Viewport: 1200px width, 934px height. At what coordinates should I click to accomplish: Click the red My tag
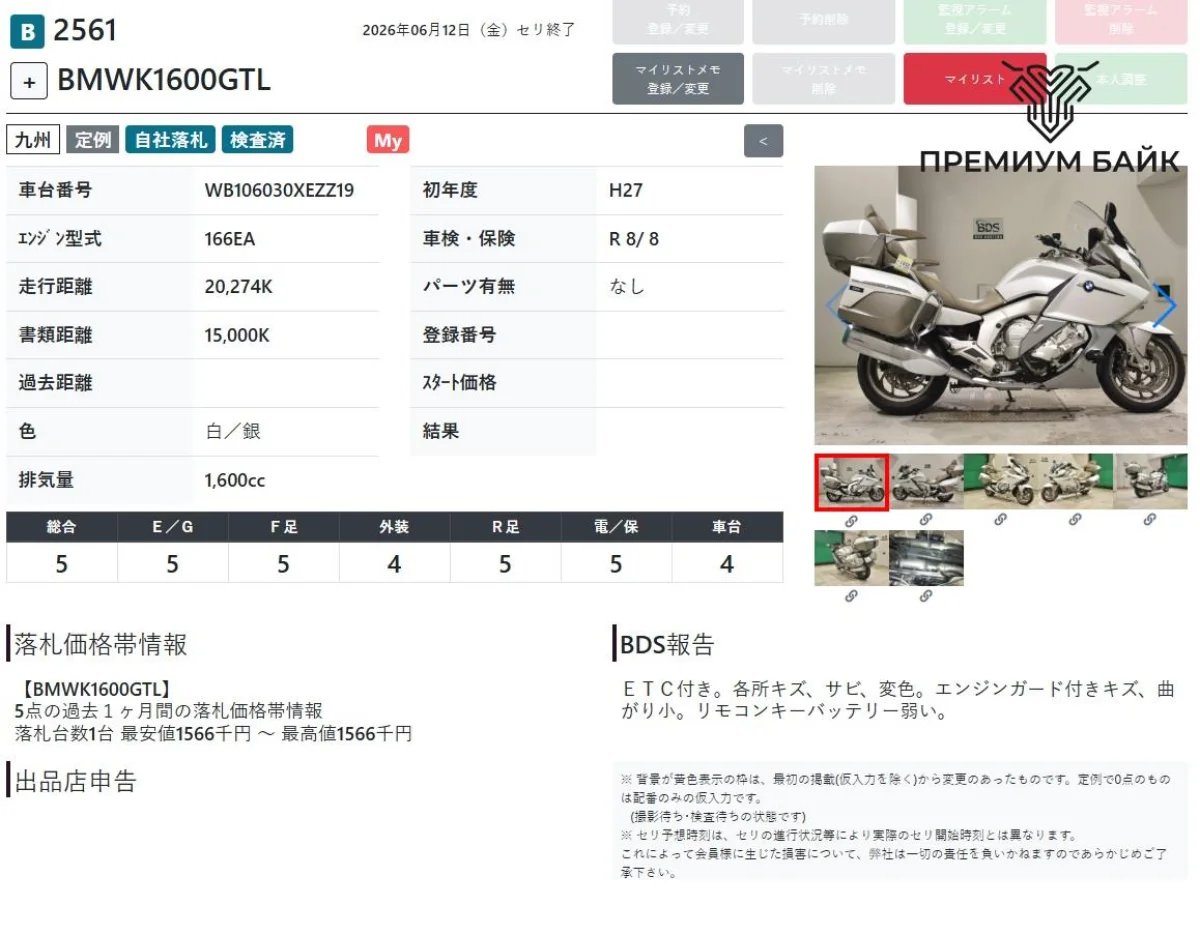(x=388, y=140)
